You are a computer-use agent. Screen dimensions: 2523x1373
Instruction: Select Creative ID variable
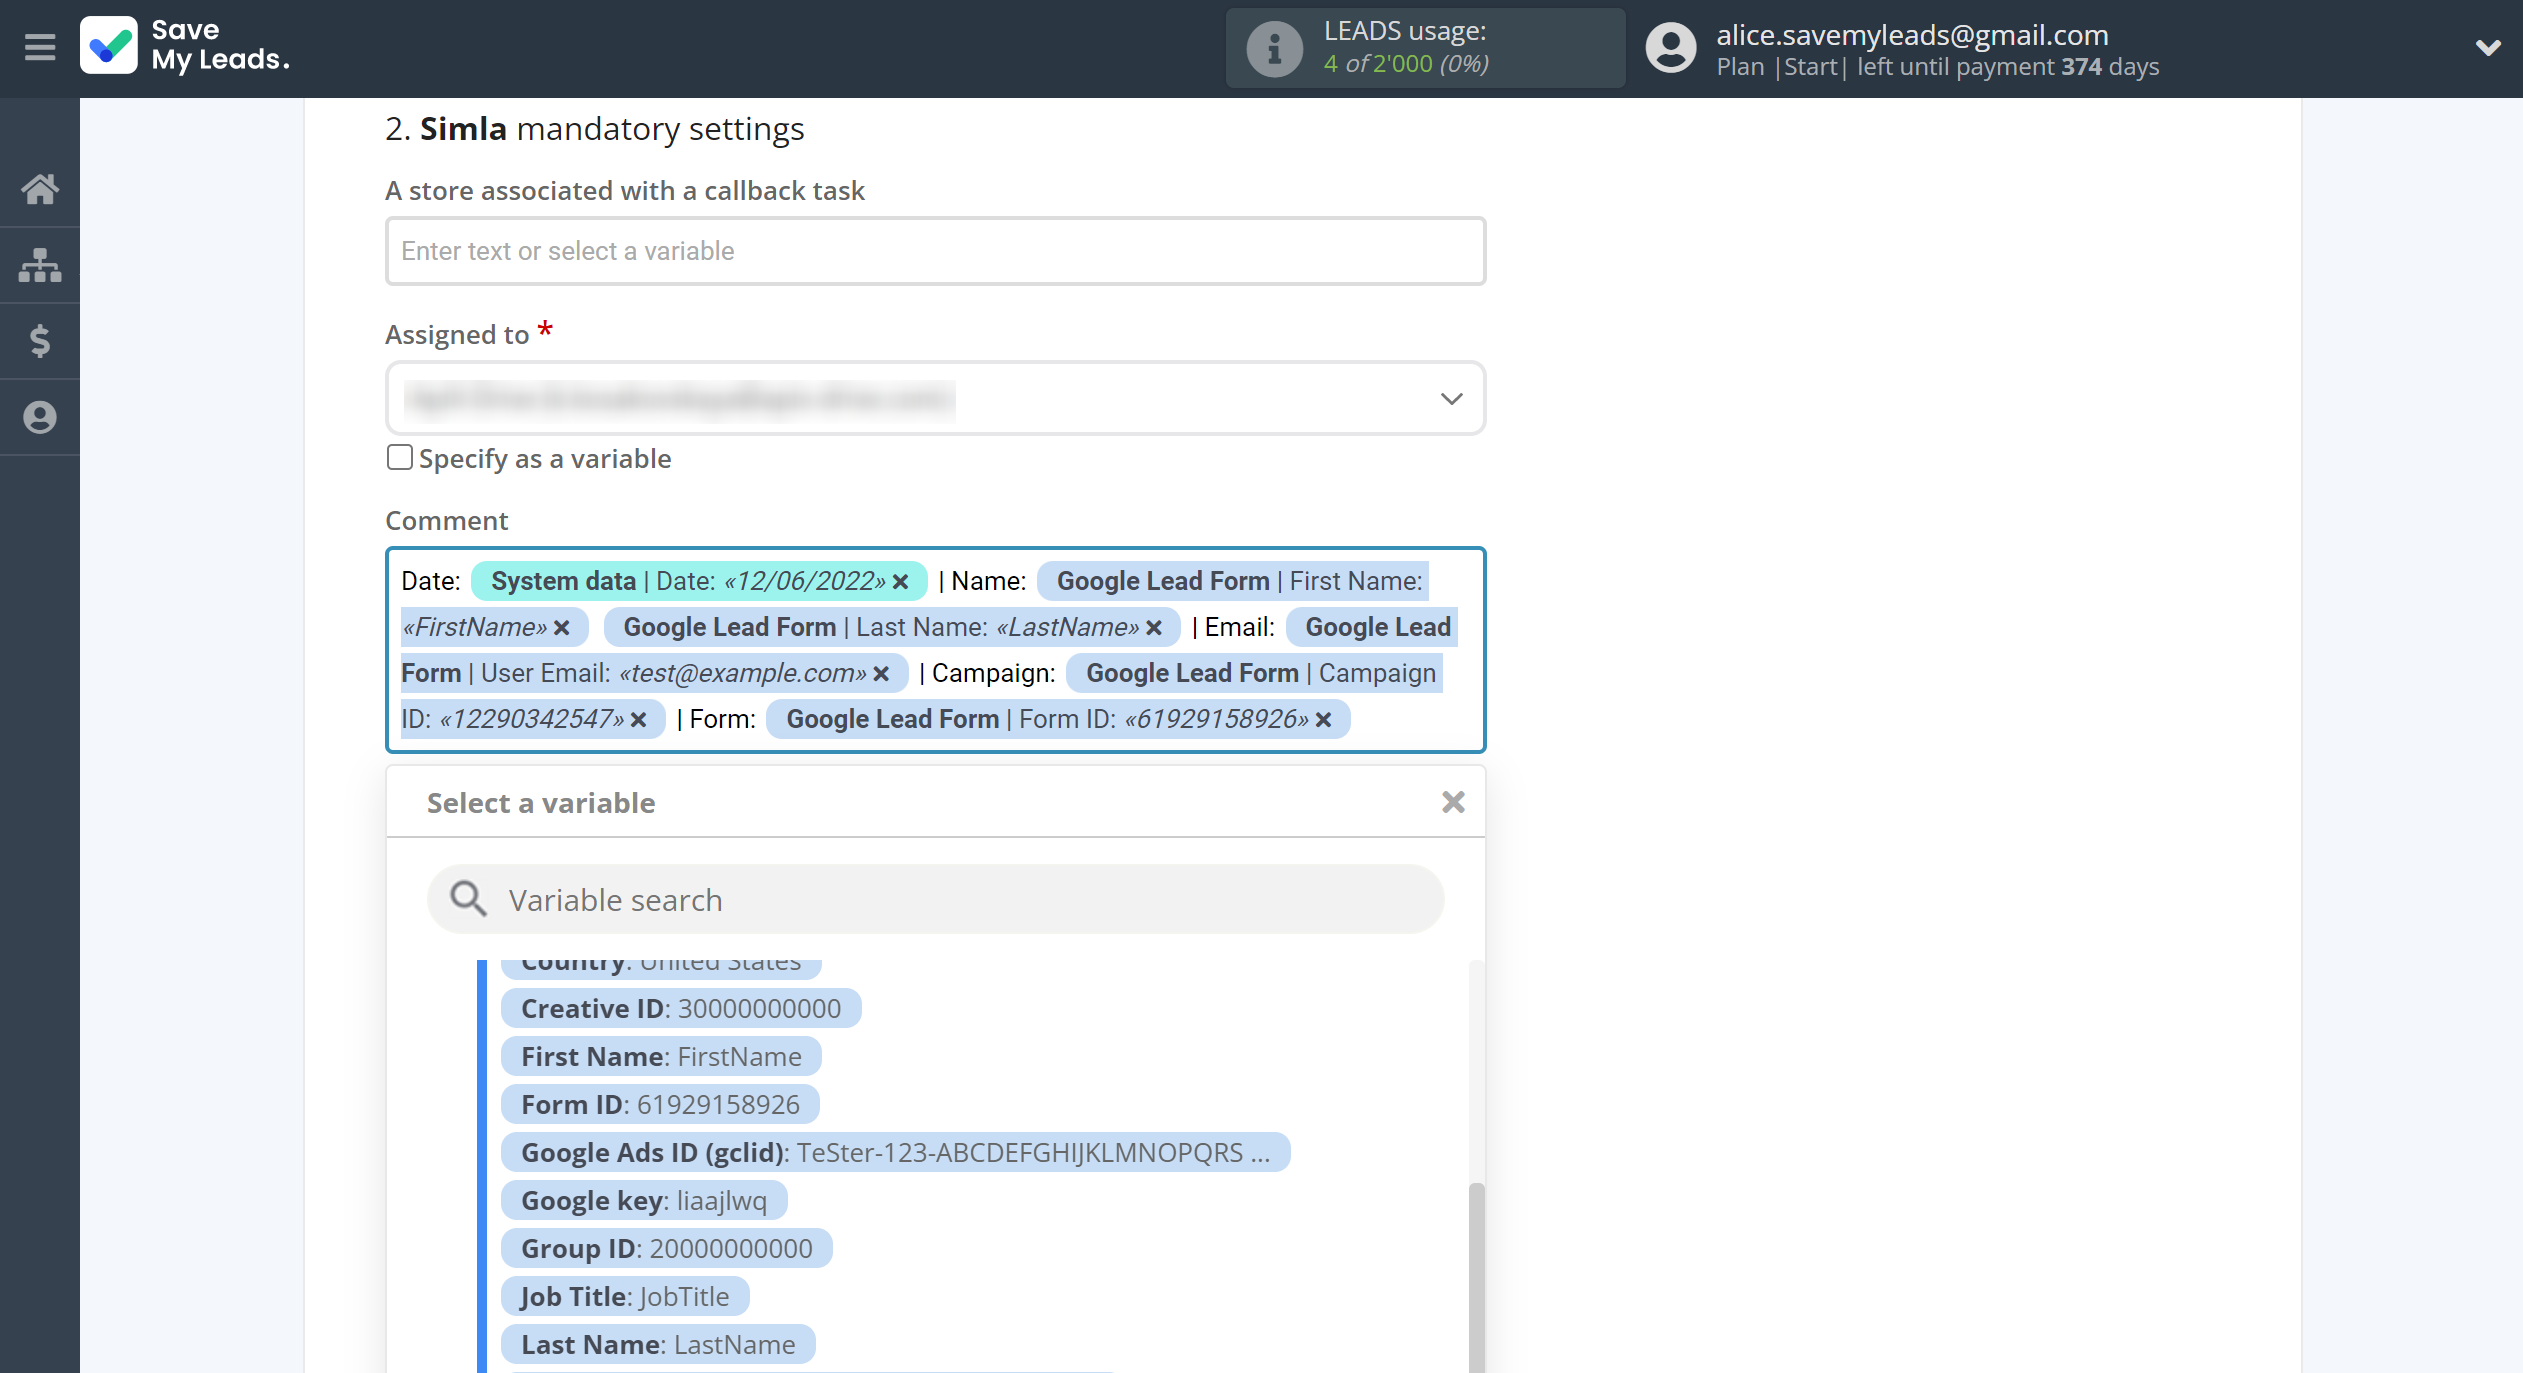click(681, 1008)
